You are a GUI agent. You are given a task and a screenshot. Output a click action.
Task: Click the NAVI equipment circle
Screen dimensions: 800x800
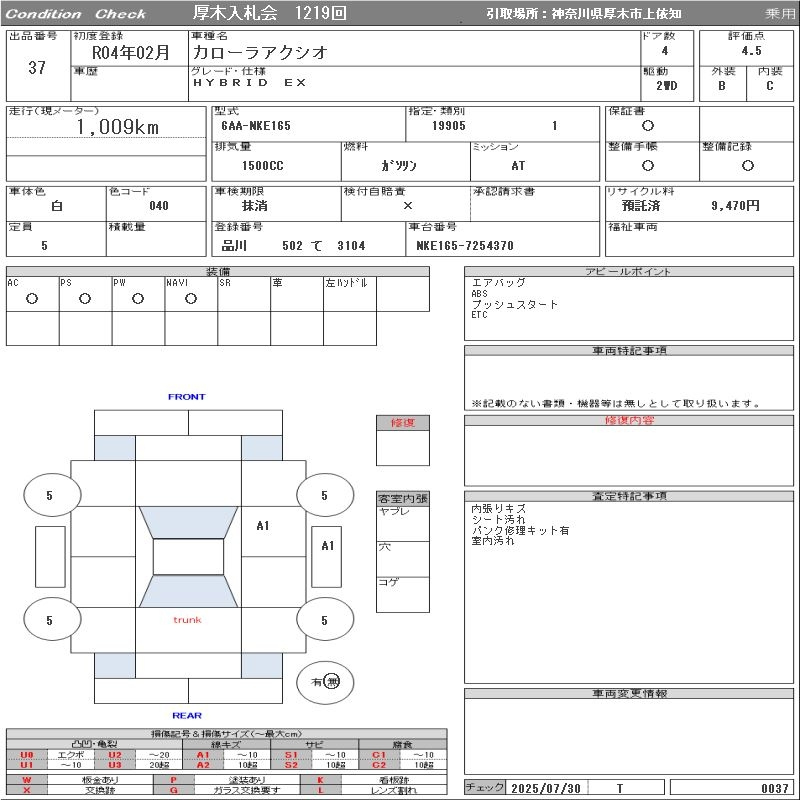[x=191, y=298]
